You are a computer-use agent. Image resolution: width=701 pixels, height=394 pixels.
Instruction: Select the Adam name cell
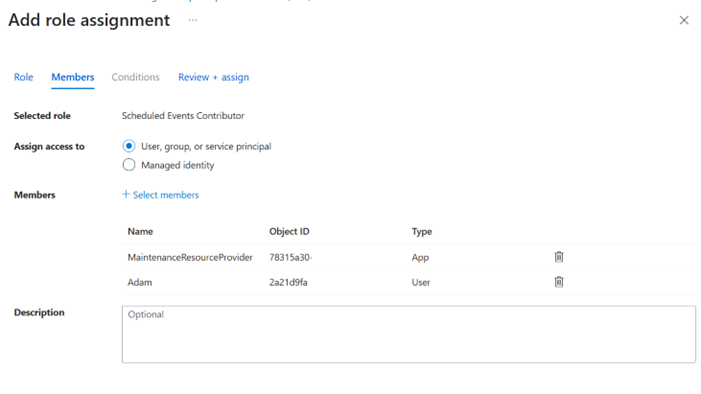[x=140, y=282]
